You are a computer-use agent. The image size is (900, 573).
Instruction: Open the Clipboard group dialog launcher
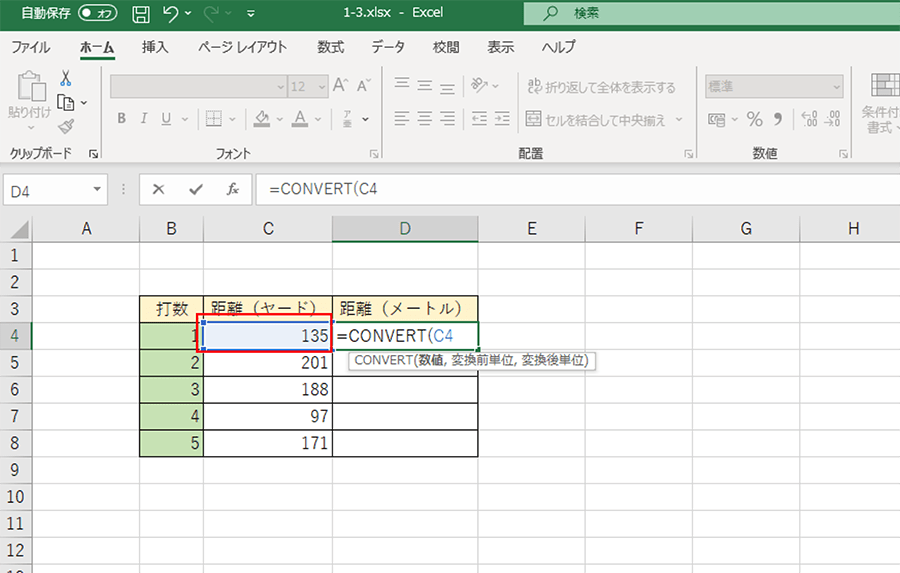click(93, 153)
